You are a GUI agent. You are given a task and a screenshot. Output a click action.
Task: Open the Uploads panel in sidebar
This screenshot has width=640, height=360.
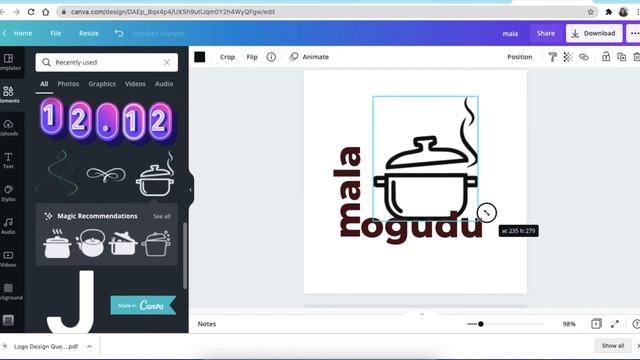(x=9, y=128)
